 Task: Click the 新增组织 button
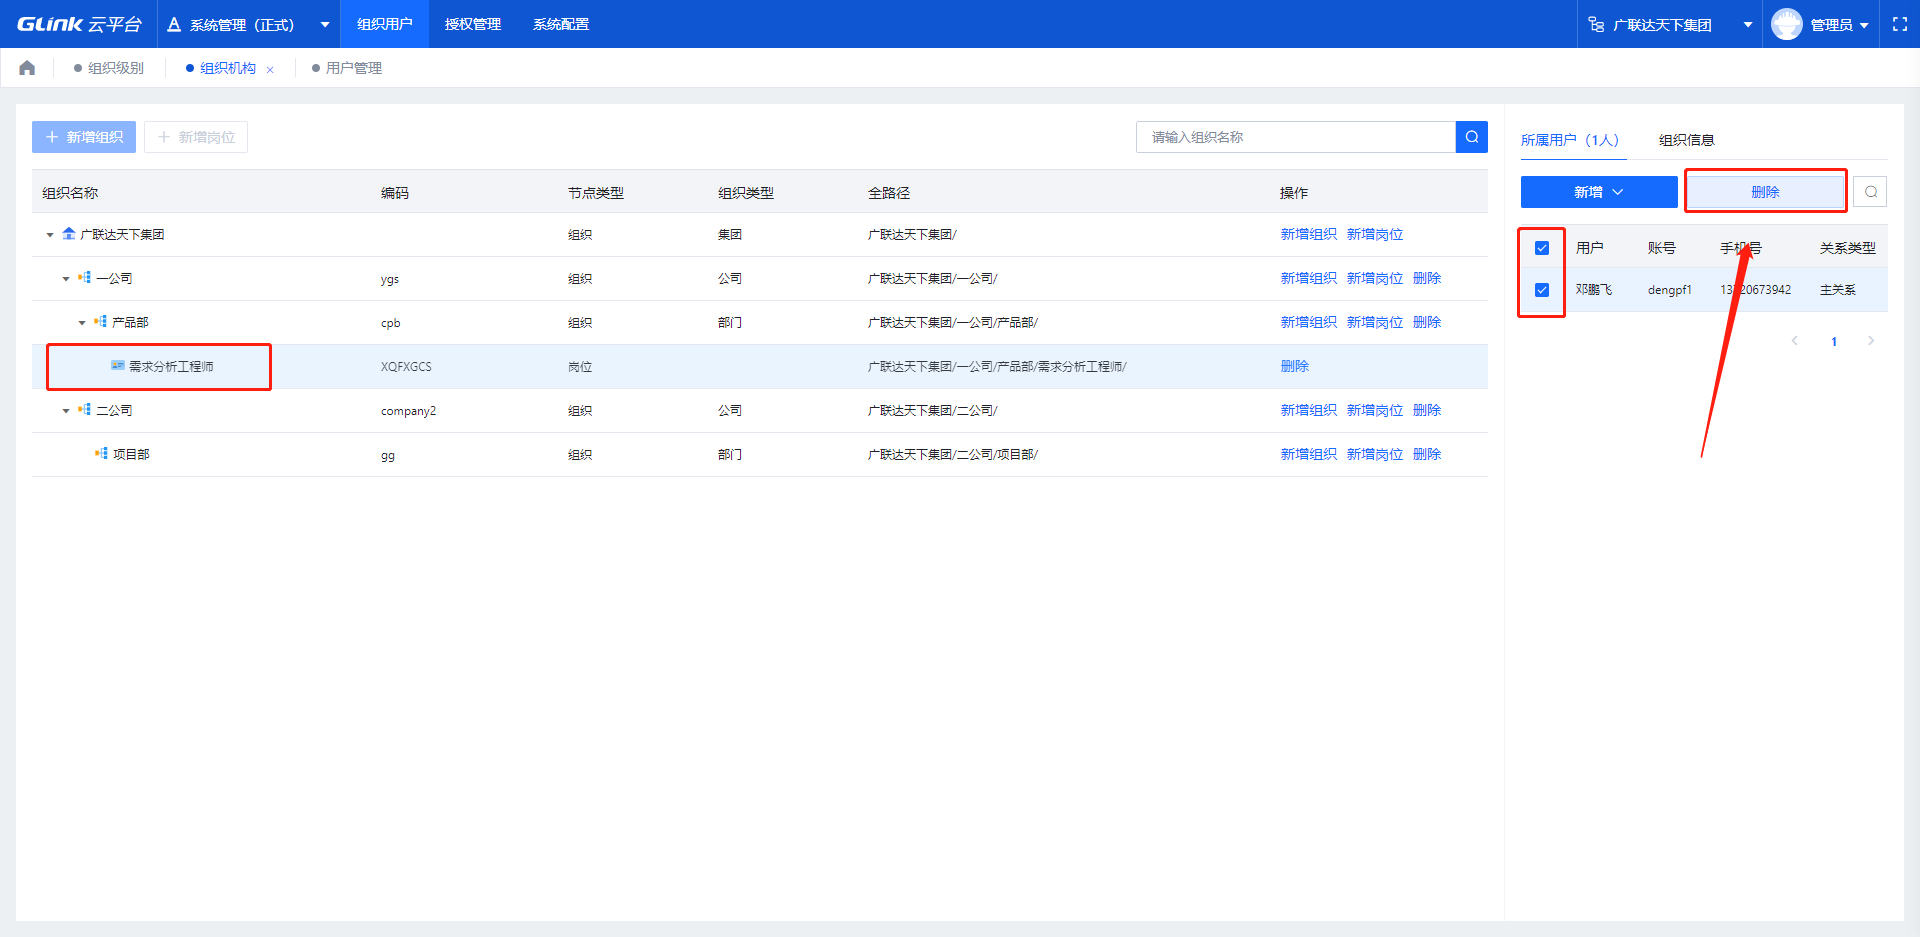pos(84,137)
